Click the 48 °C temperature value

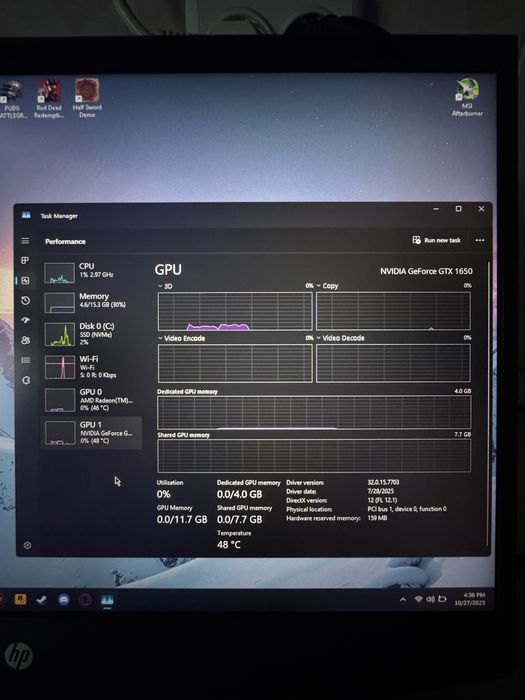229,545
